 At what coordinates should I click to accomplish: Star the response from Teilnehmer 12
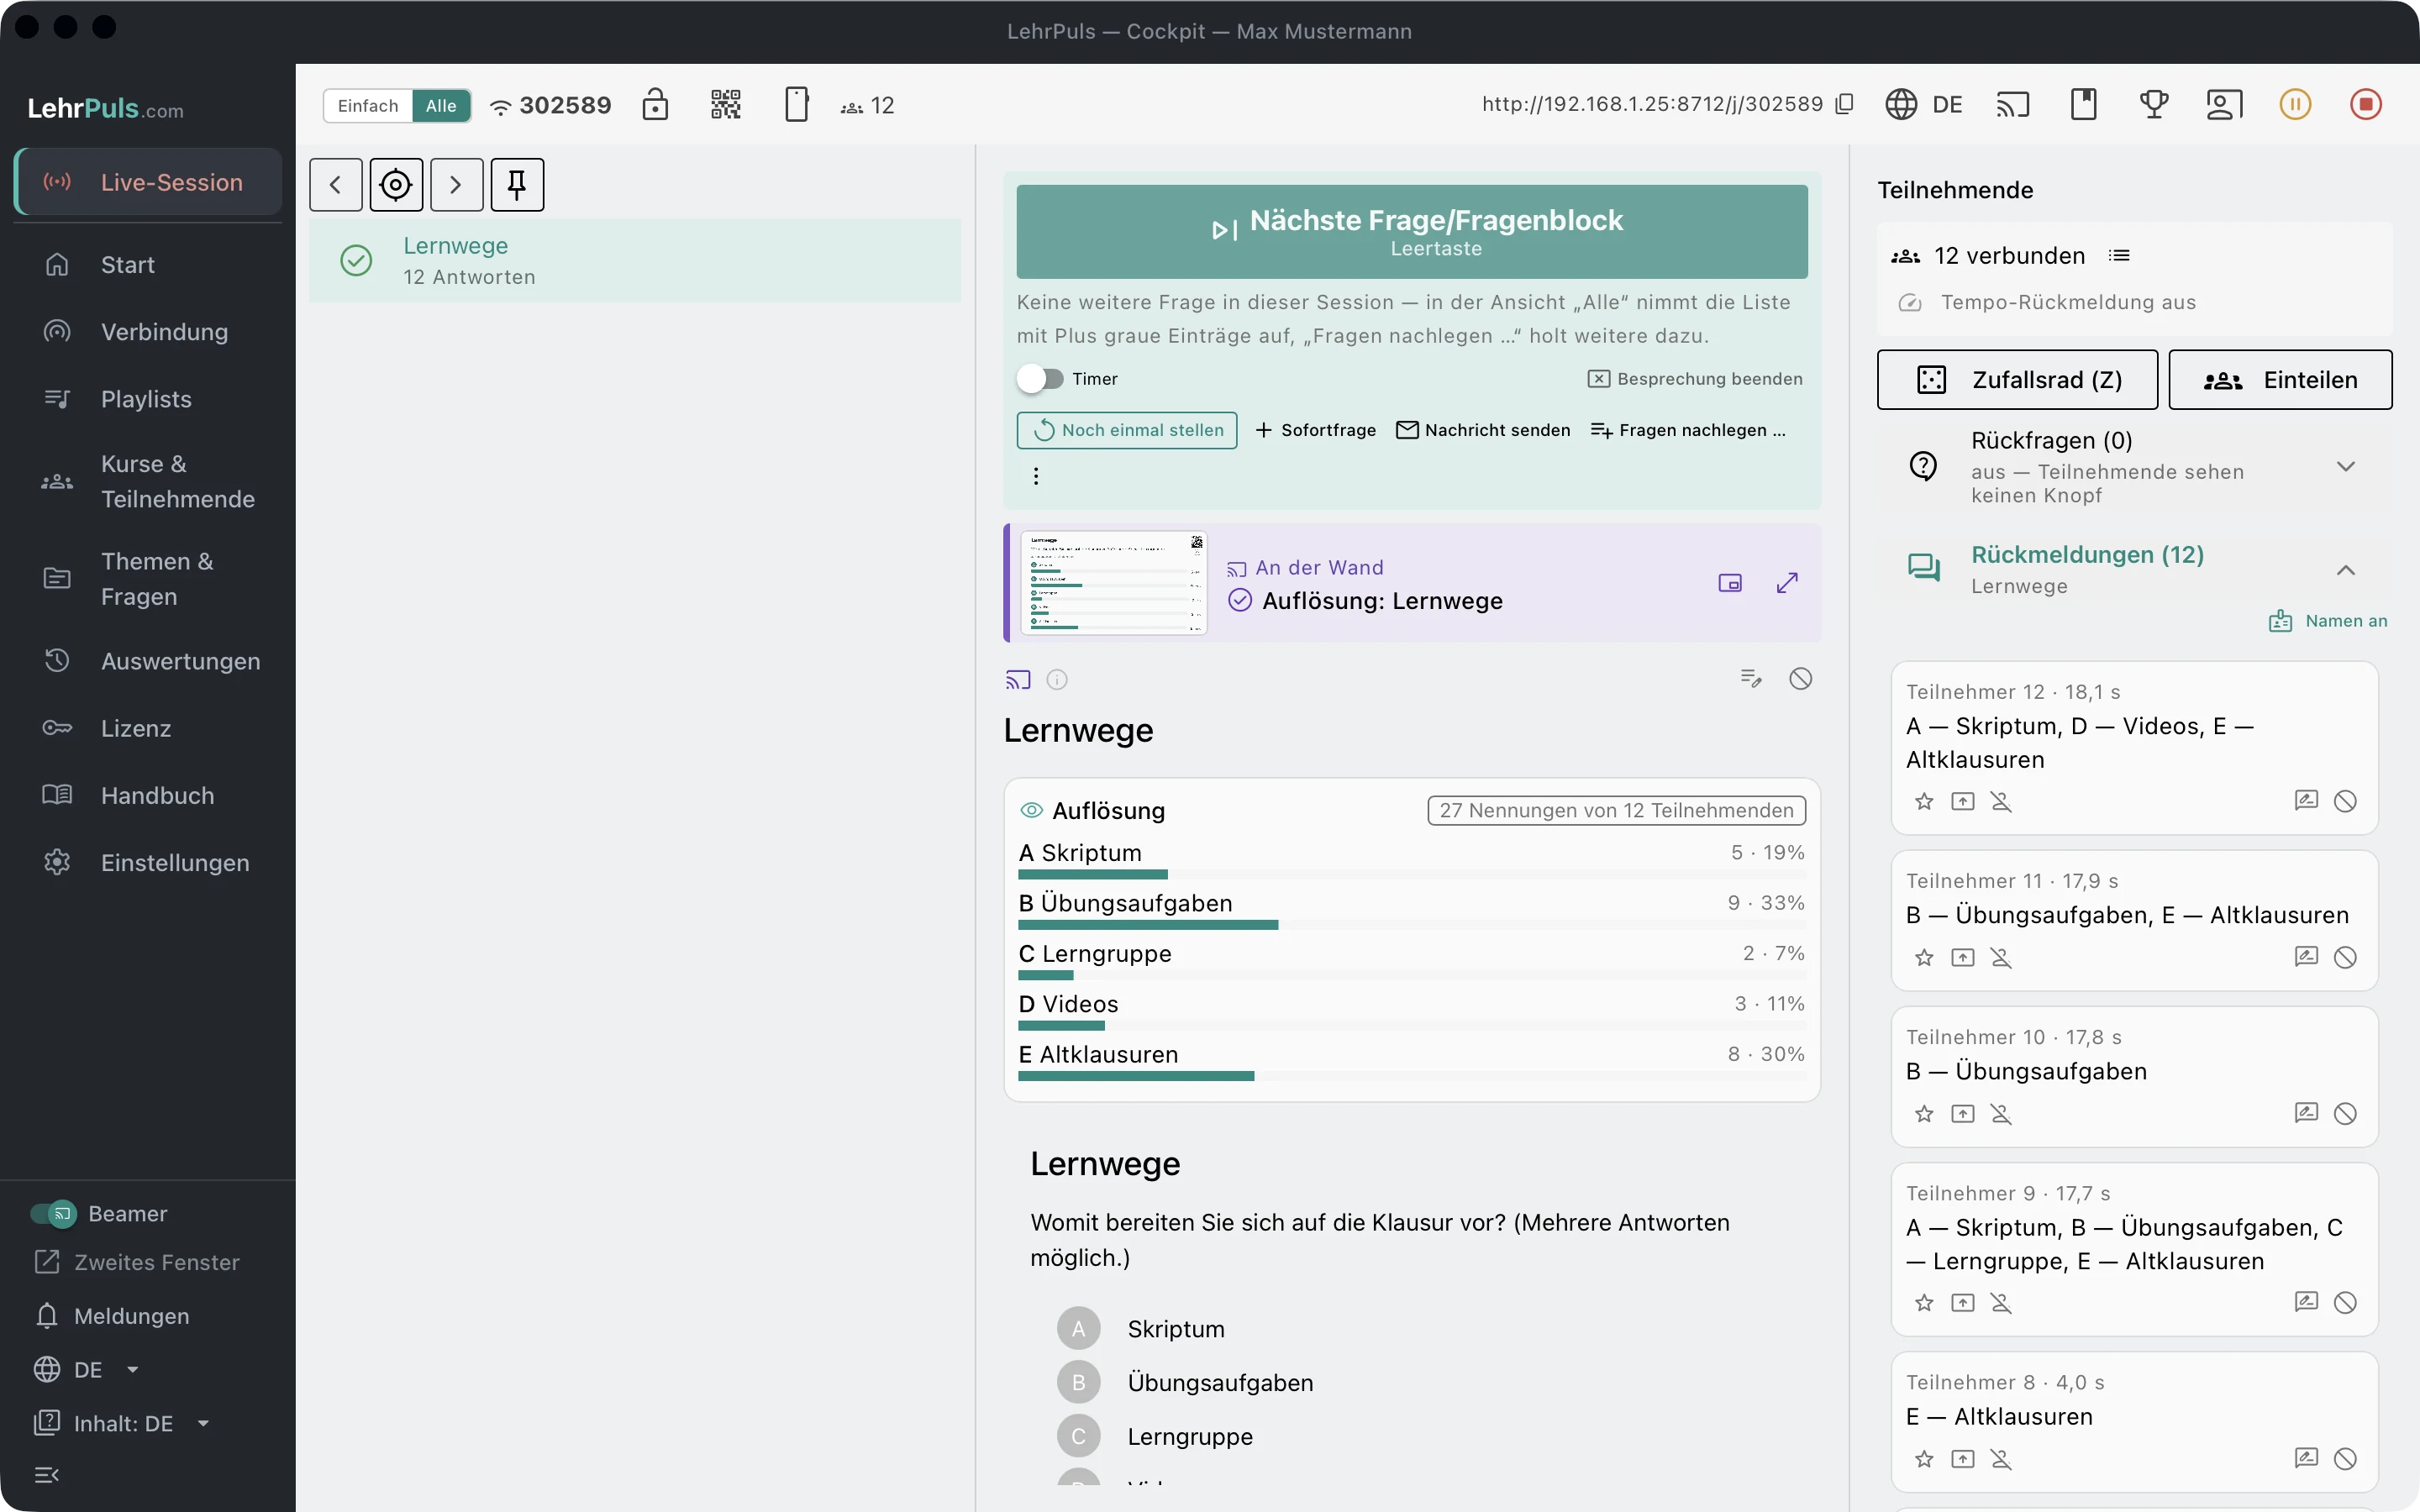click(x=1924, y=801)
